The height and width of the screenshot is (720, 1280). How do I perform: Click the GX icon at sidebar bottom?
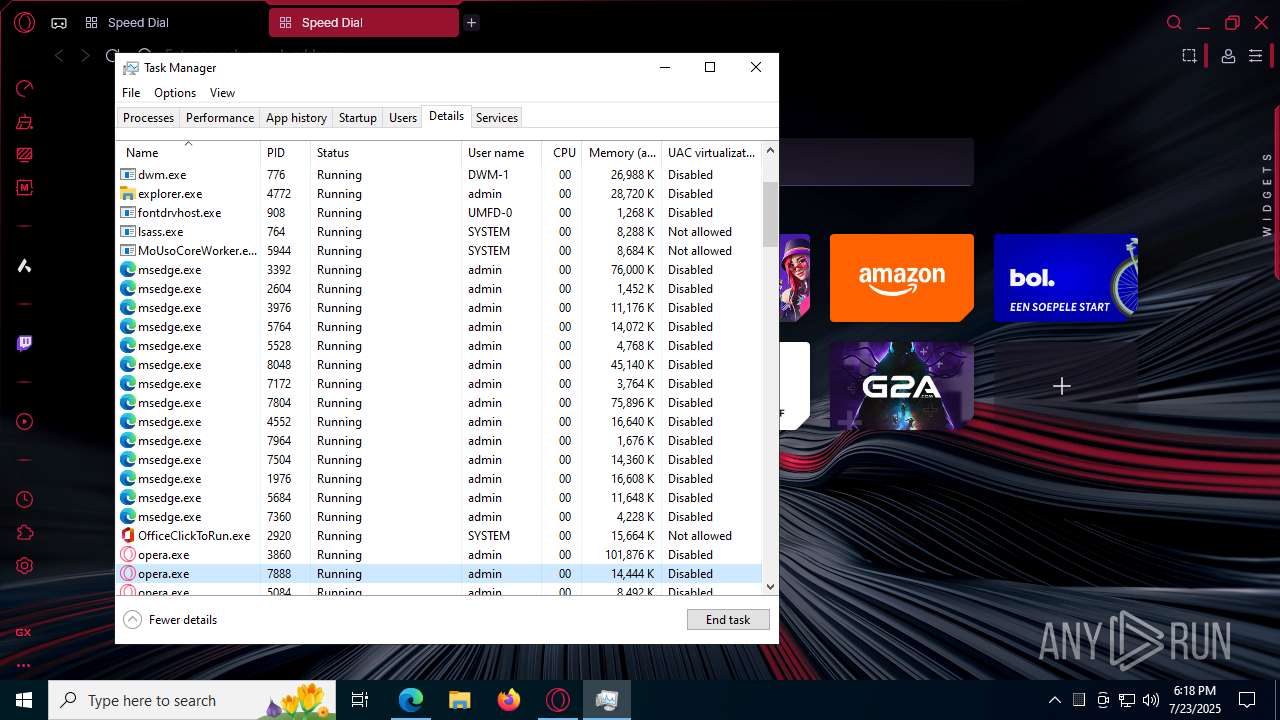[x=24, y=632]
